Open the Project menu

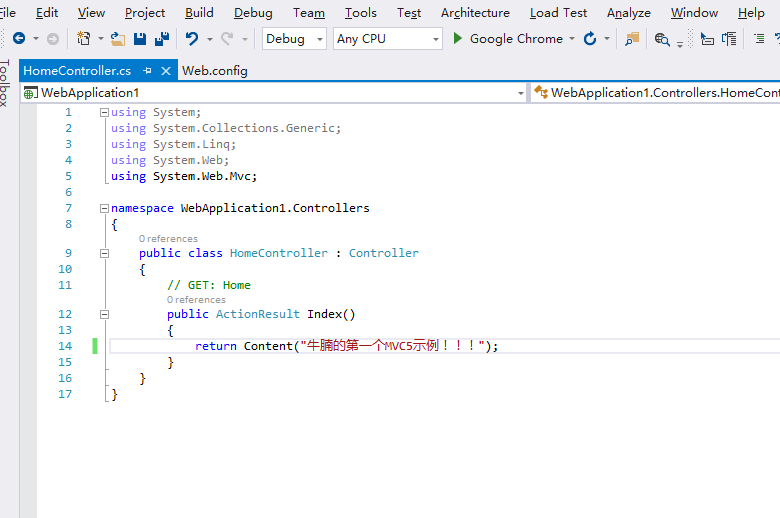[x=145, y=12]
